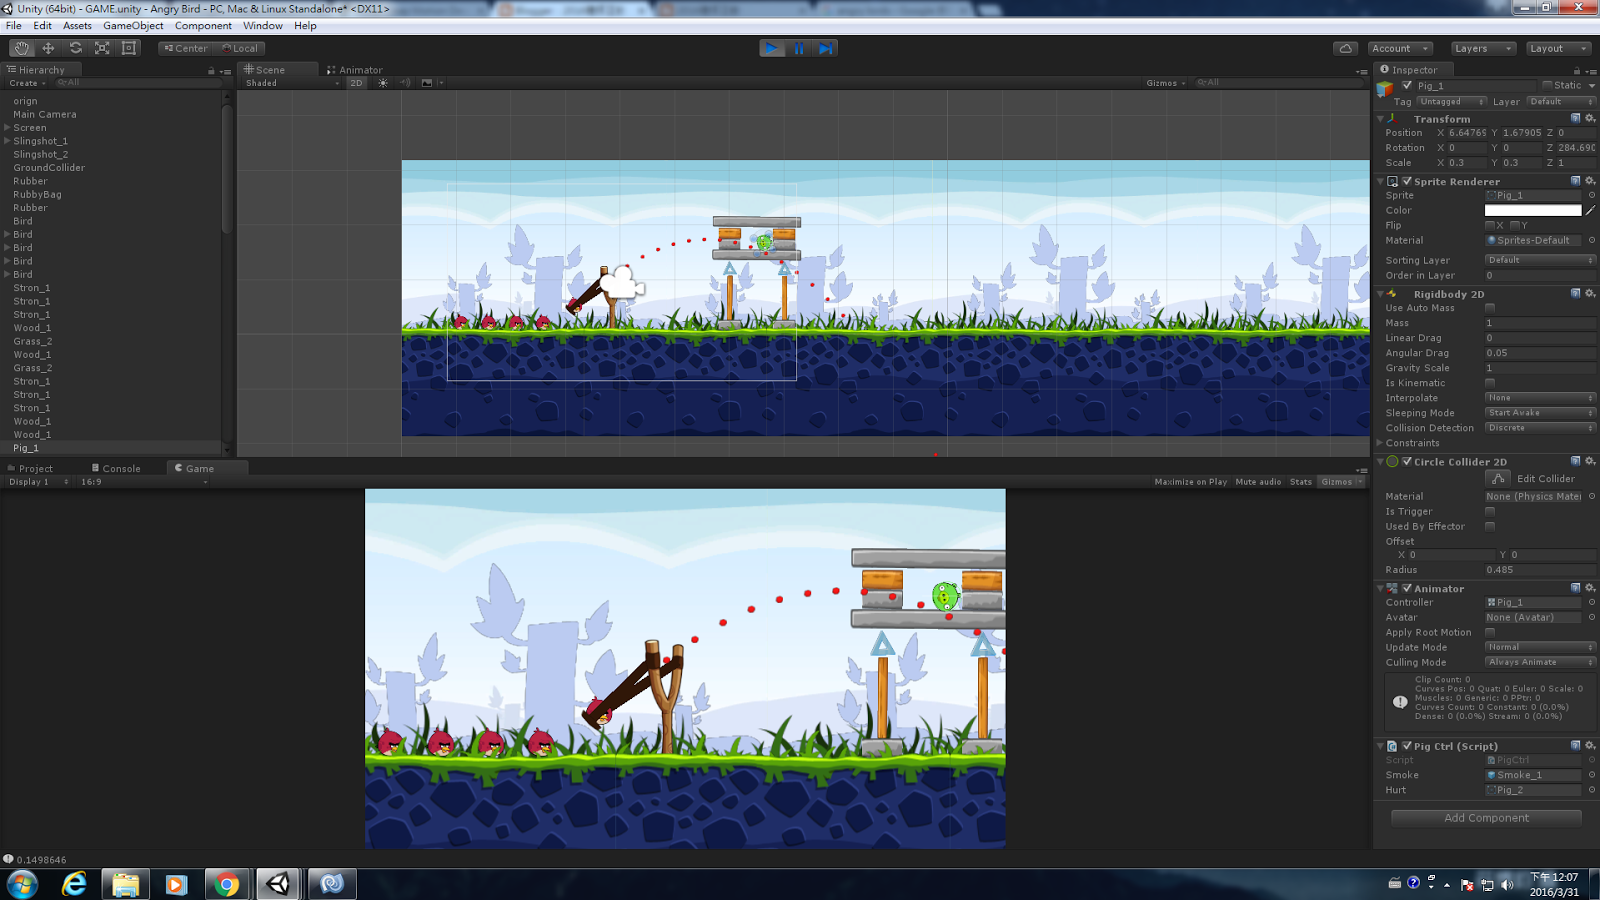Edit the Mass input field
Image resolution: width=1600 pixels, height=900 pixels.
pos(1540,323)
